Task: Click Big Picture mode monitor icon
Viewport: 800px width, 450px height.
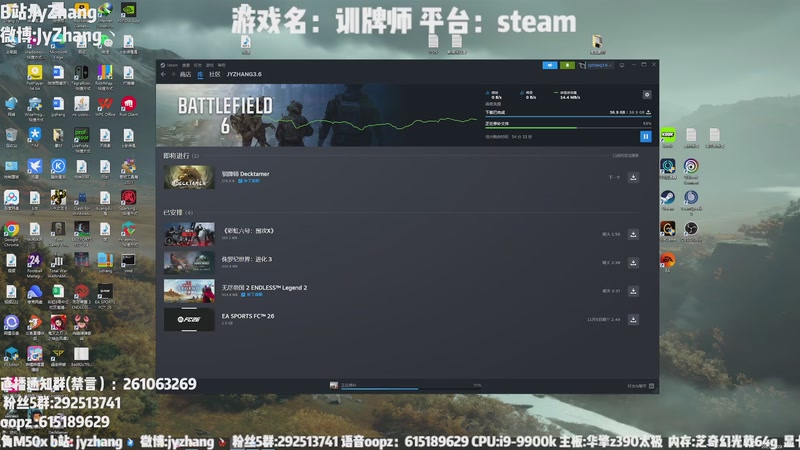Action: tap(622, 65)
